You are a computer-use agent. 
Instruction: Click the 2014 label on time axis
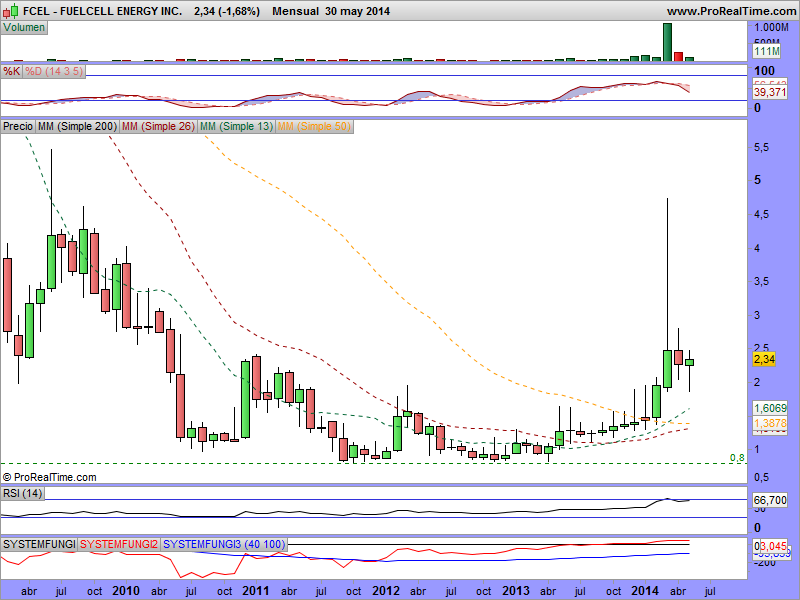645,591
